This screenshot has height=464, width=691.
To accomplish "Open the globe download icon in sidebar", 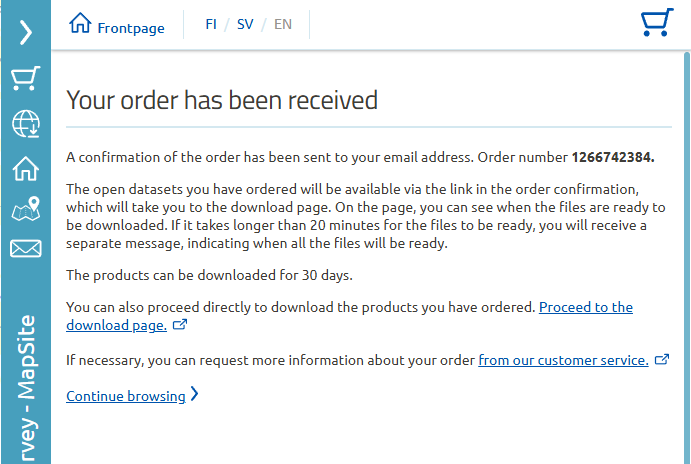I will click(26, 124).
